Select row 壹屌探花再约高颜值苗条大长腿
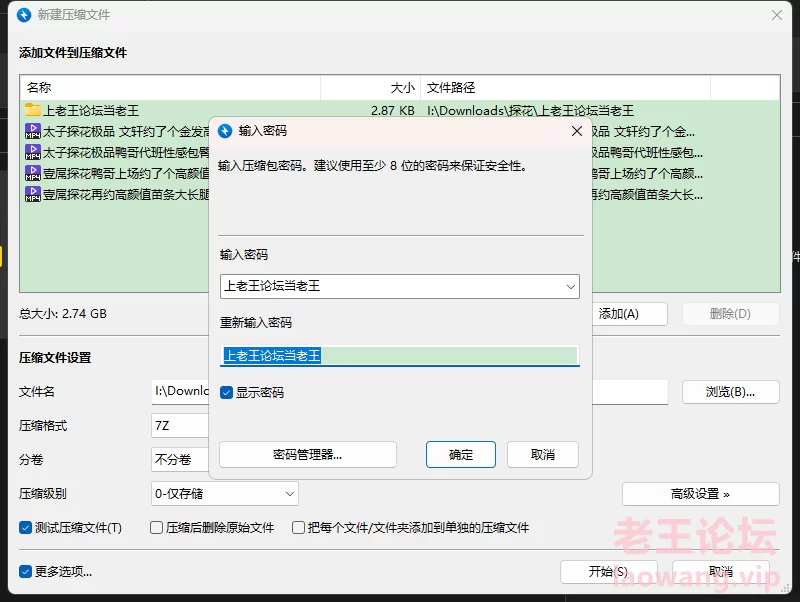800x602 pixels. click(x=117, y=194)
